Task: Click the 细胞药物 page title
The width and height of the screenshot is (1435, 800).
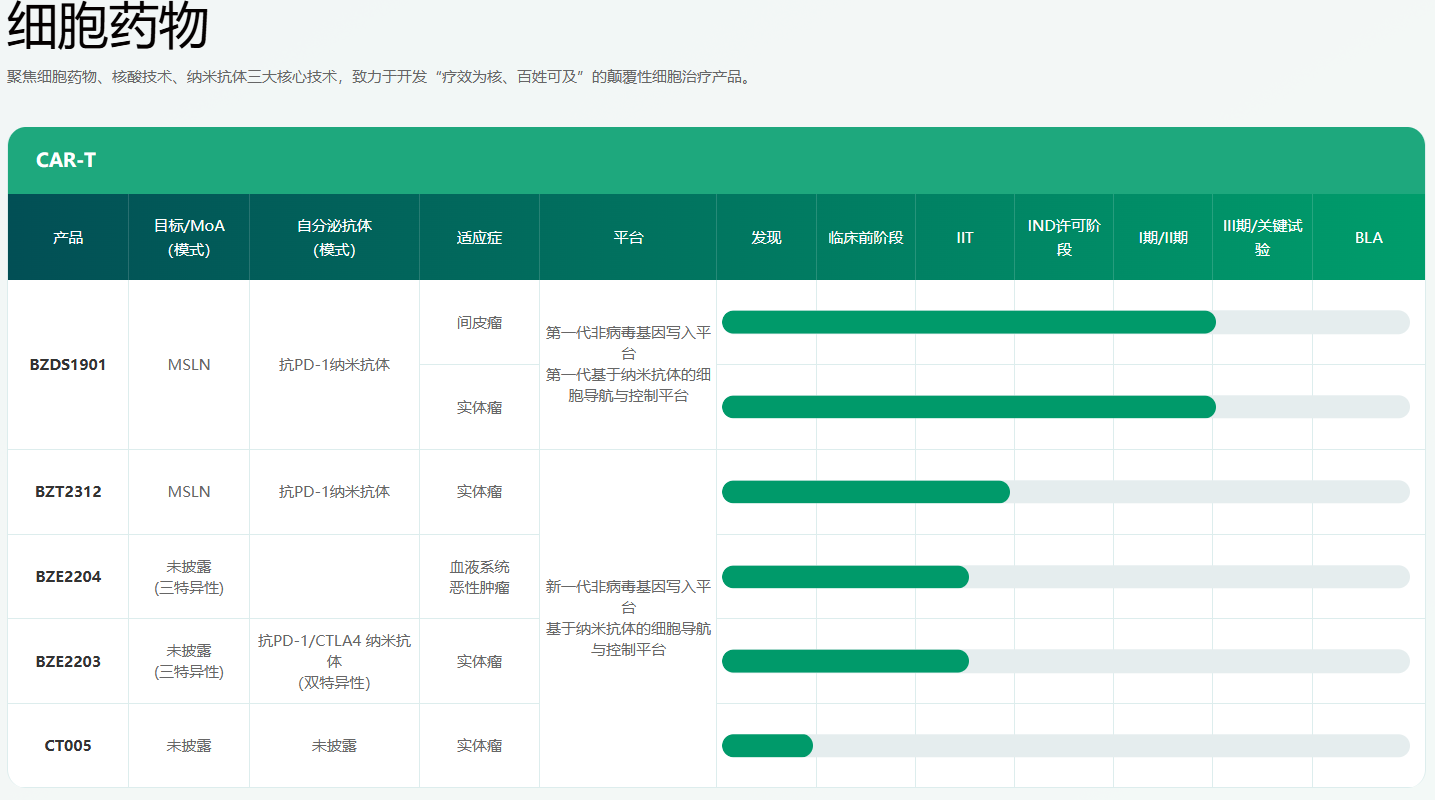Action: tap(108, 27)
